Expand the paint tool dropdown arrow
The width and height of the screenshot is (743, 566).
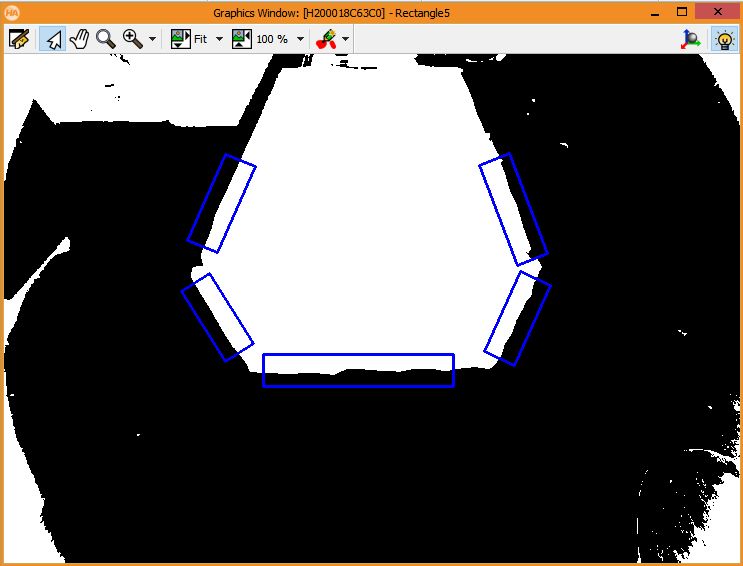[x=345, y=39]
